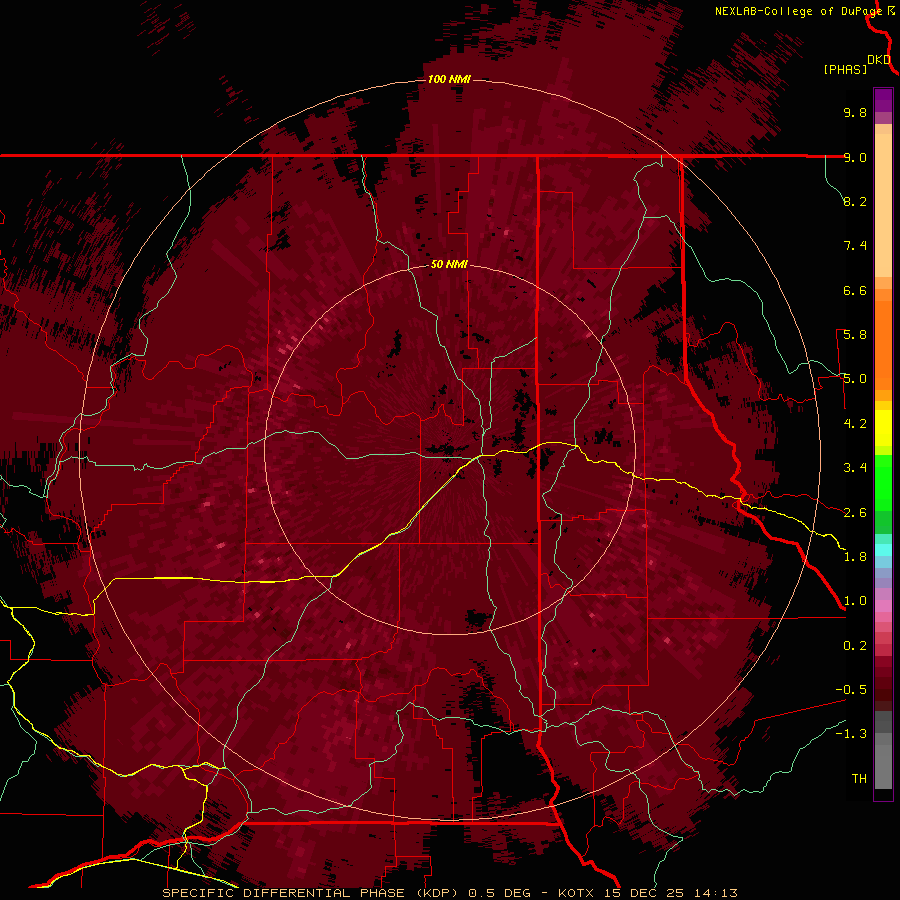Image resolution: width=900 pixels, height=900 pixels.
Task: Click the -1.3 value on the scale
Action: [851, 734]
